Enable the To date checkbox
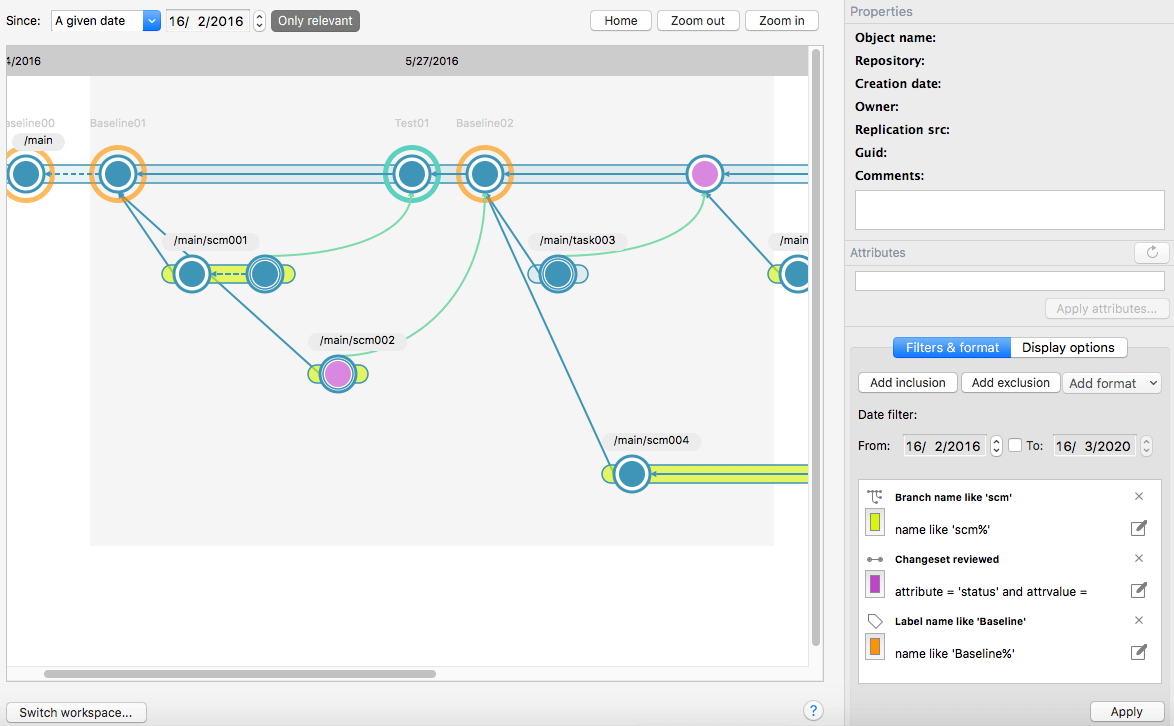 tap(1015, 445)
